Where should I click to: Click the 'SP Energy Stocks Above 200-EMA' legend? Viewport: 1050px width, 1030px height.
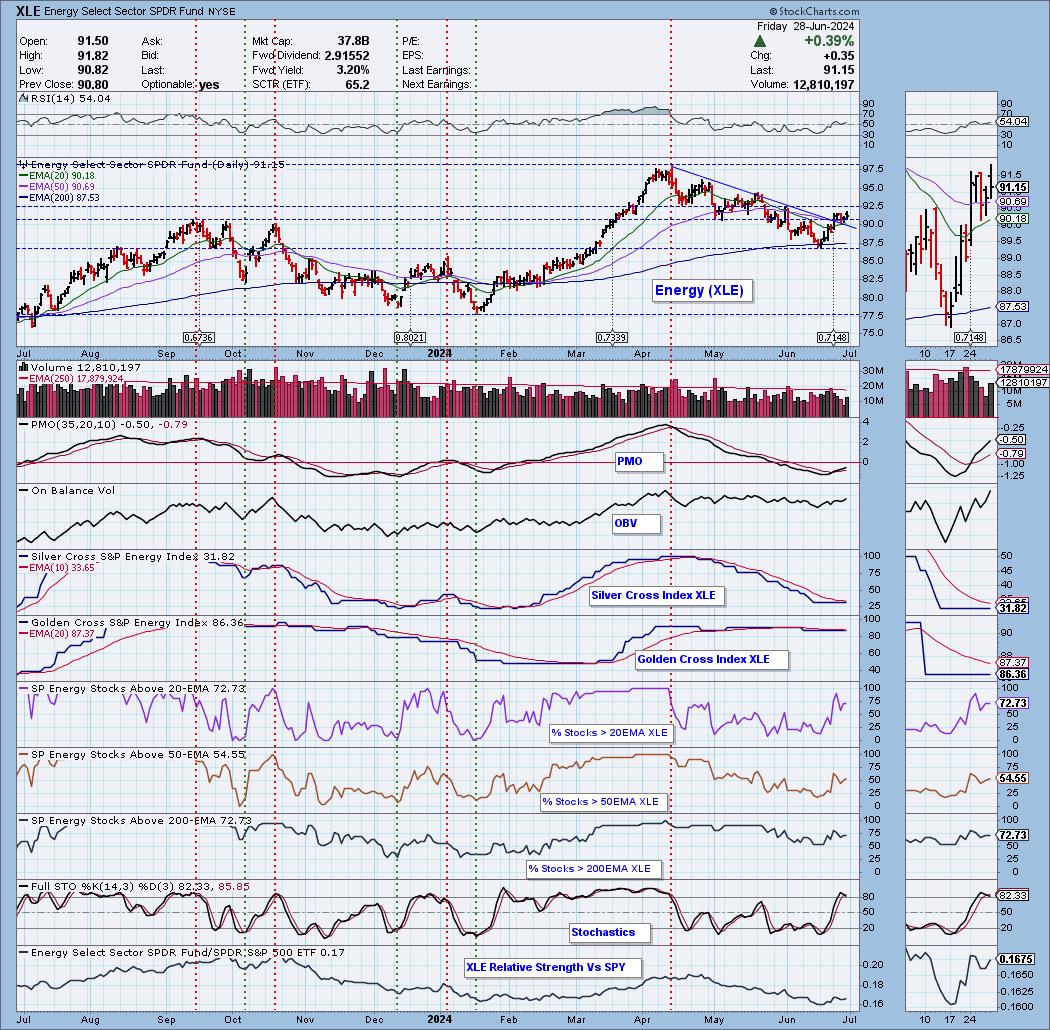point(135,820)
